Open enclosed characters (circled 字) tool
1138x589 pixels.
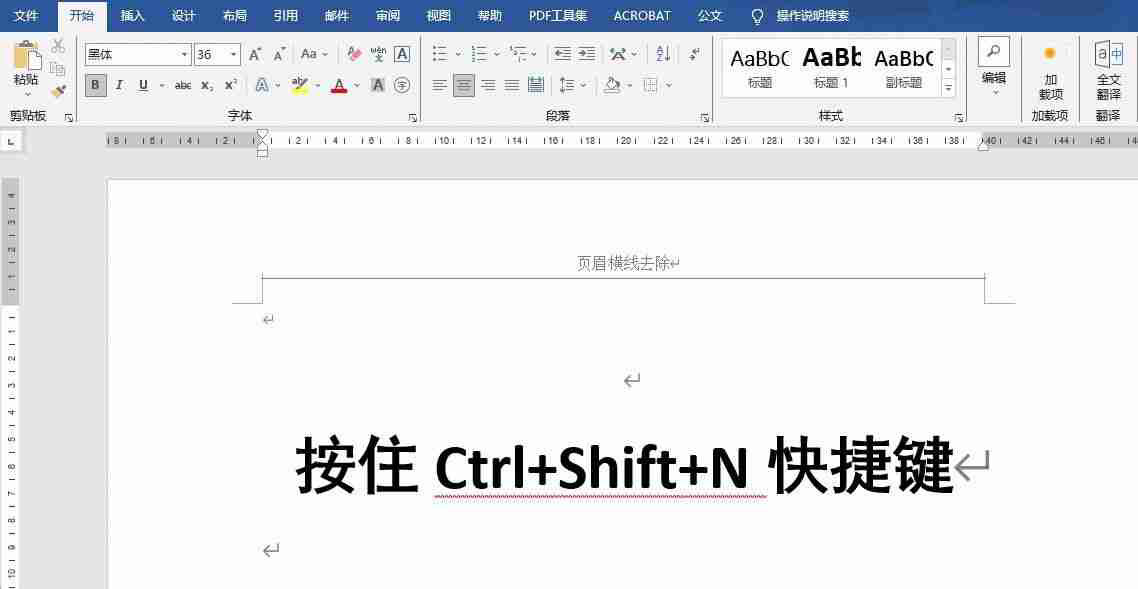tap(402, 86)
